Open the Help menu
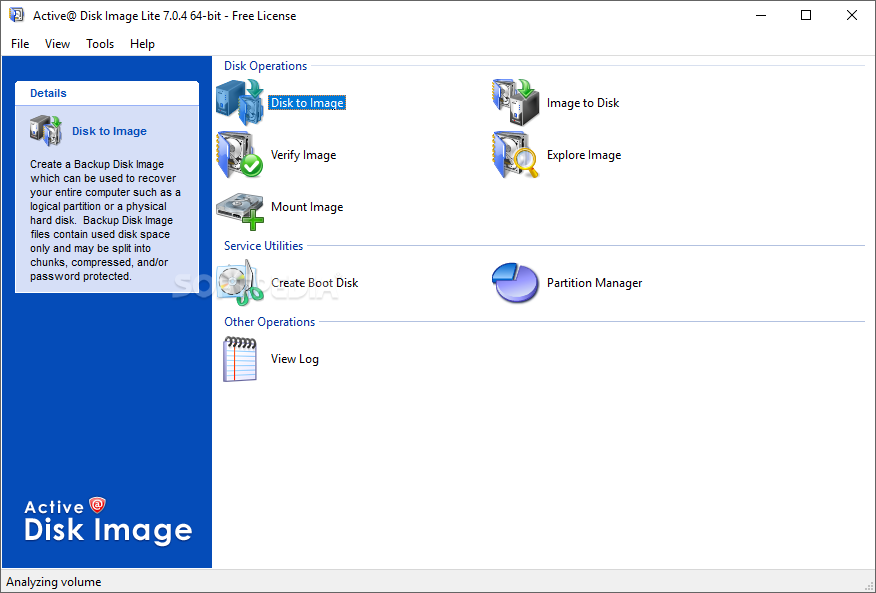Viewport: 876px width, 593px height. (142, 44)
